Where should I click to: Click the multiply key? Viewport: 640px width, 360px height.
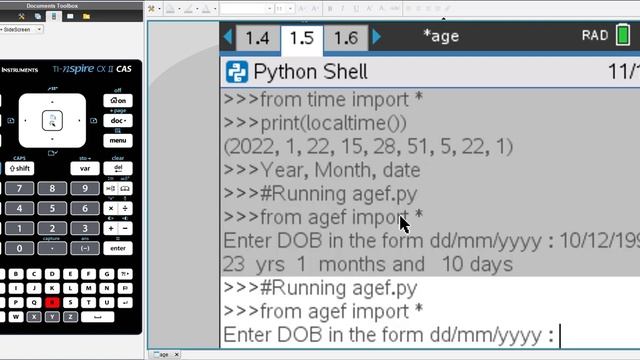[111, 208]
